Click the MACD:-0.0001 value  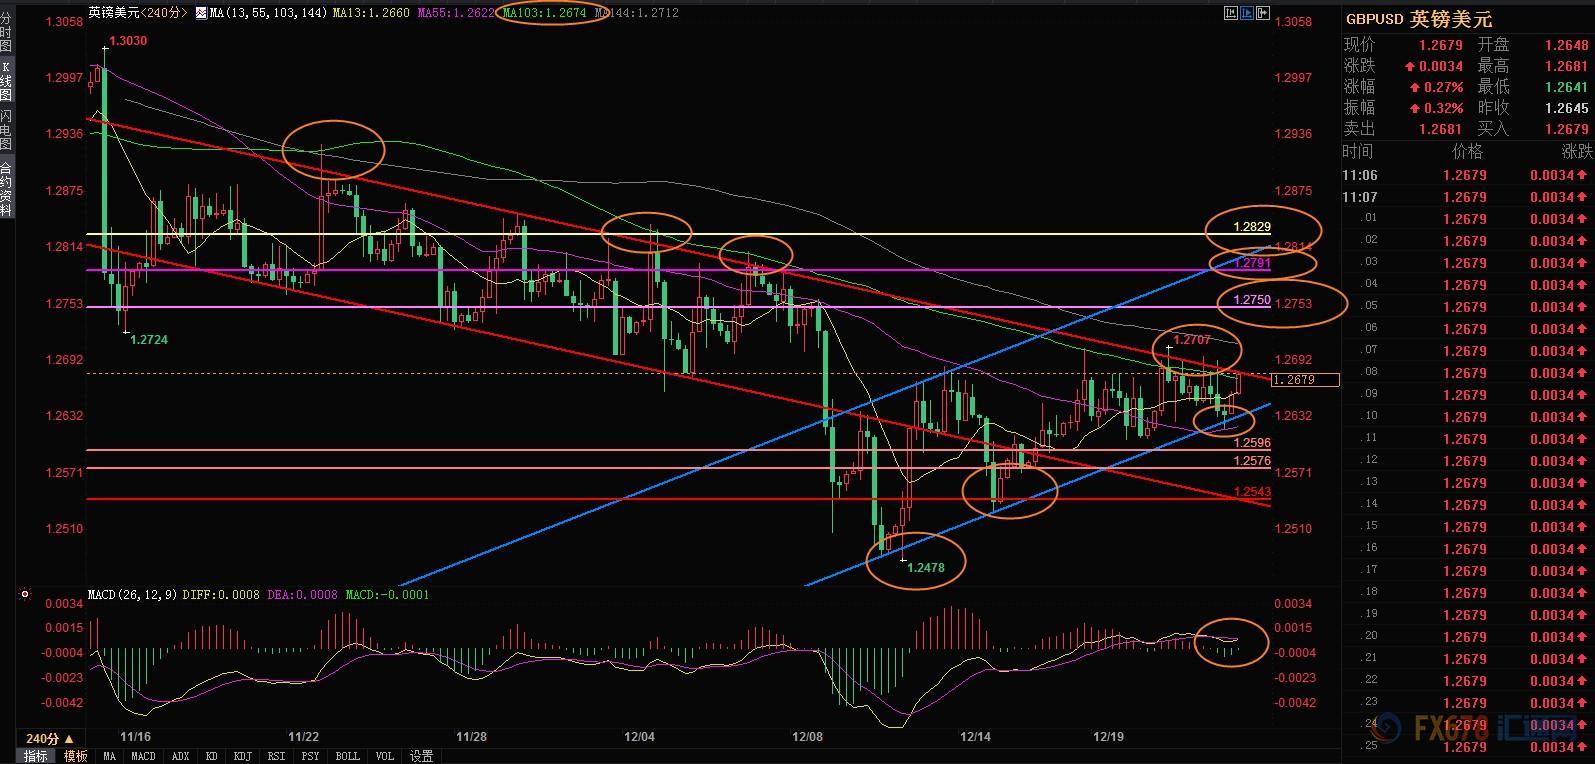pos(387,595)
